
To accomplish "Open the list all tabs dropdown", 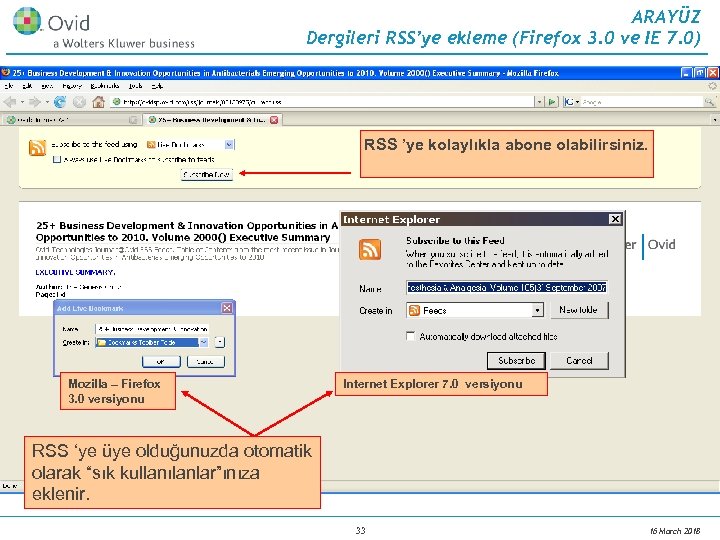I will tap(714, 120).
